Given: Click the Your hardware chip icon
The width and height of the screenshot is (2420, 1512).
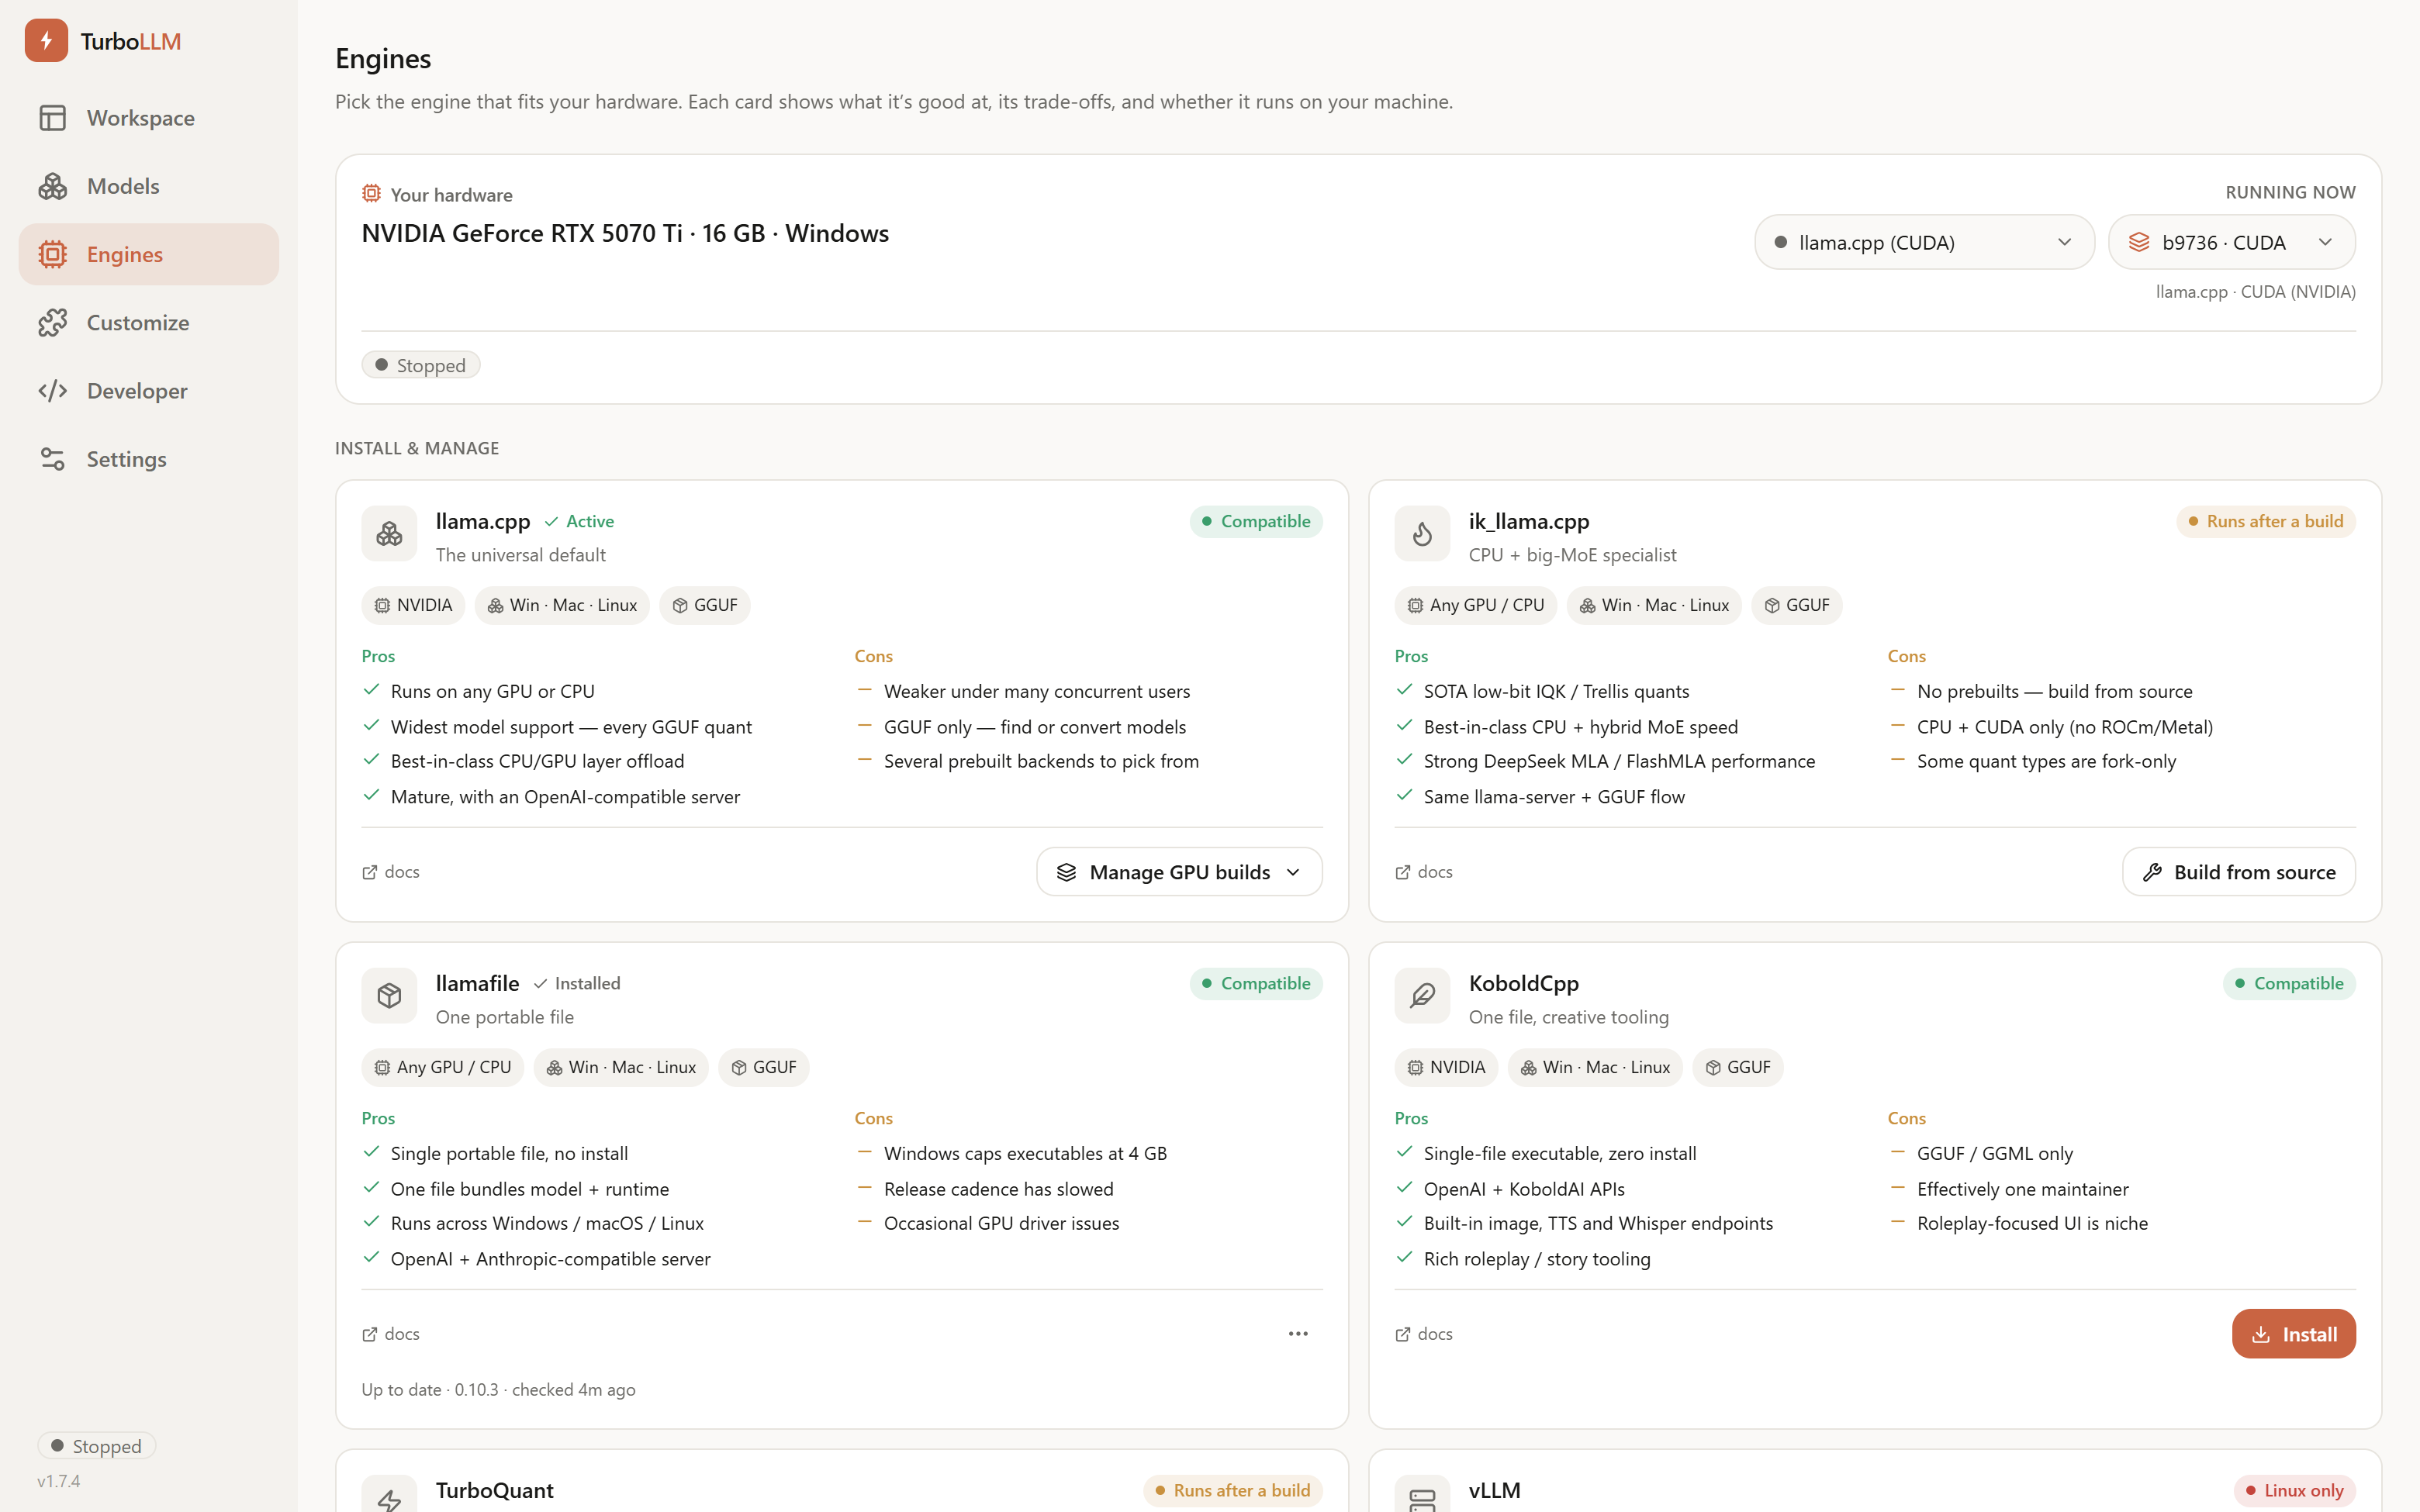Looking at the screenshot, I should click(x=371, y=193).
